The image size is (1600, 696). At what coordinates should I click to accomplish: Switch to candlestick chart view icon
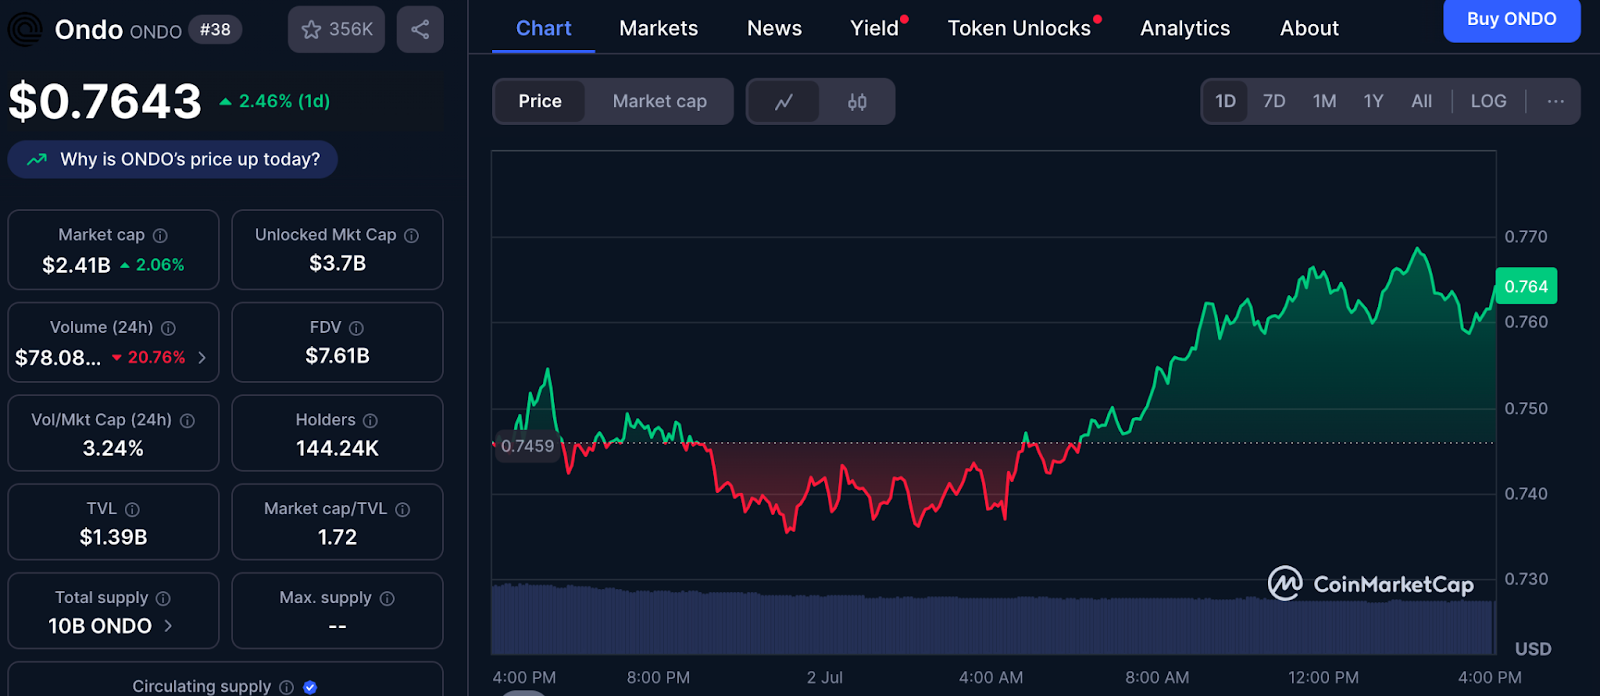point(857,101)
